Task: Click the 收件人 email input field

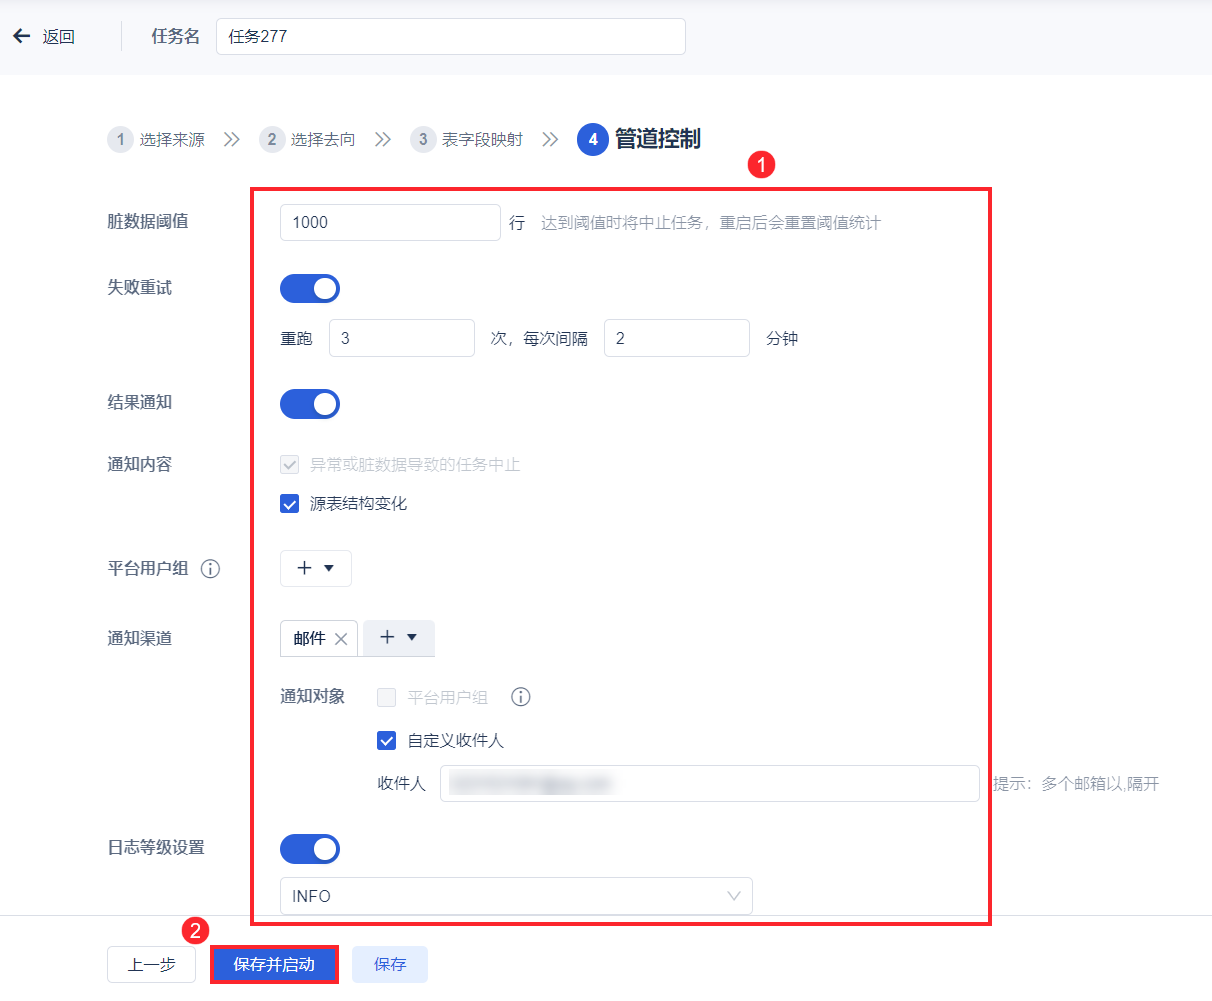Action: pos(710,784)
